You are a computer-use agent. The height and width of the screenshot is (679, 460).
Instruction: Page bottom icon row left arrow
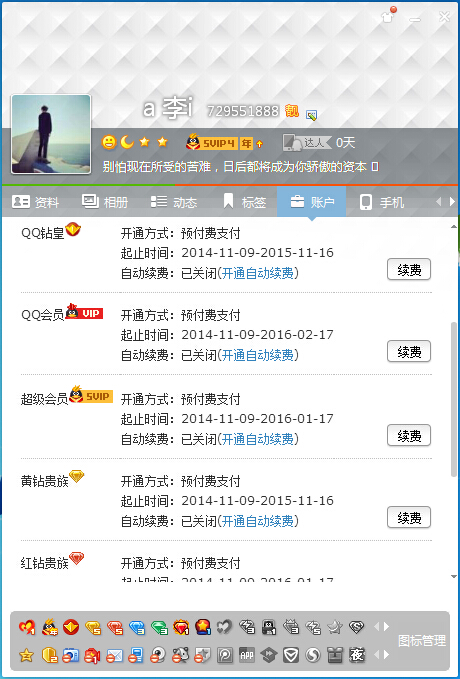pos(377,655)
